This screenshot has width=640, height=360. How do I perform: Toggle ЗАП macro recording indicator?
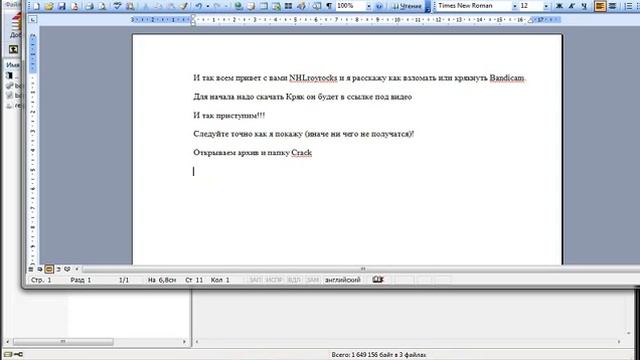(x=256, y=280)
